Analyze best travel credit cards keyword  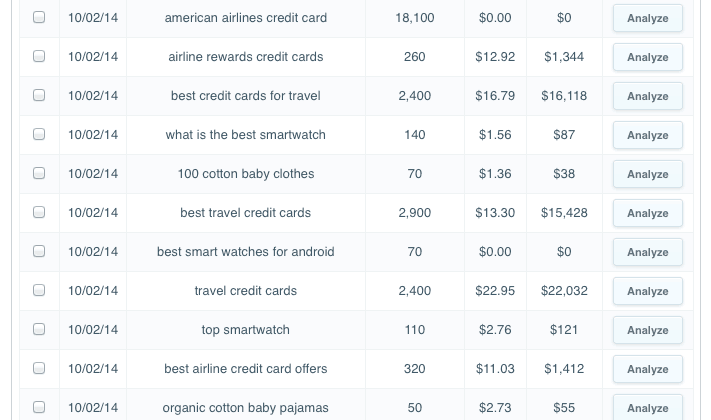click(x=648, y=213)
